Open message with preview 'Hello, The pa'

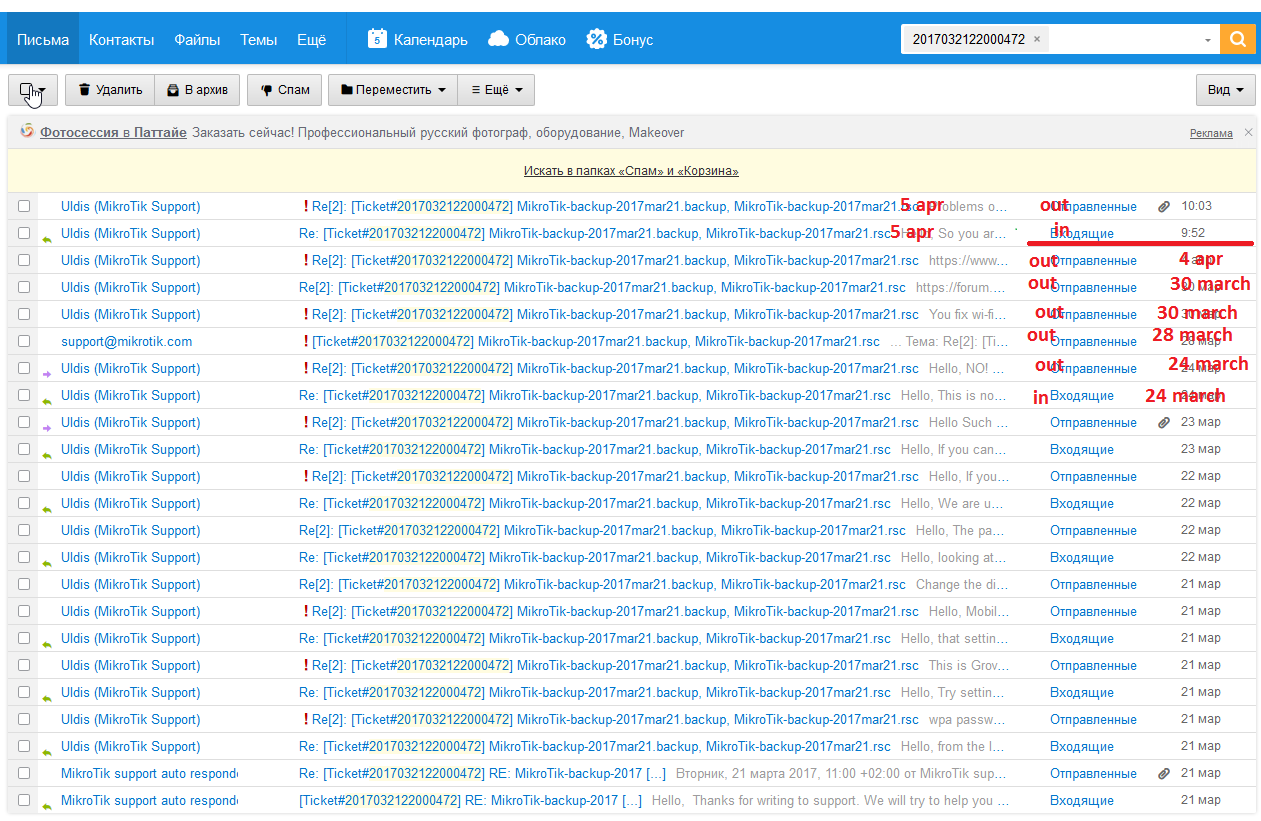(630, 530)
